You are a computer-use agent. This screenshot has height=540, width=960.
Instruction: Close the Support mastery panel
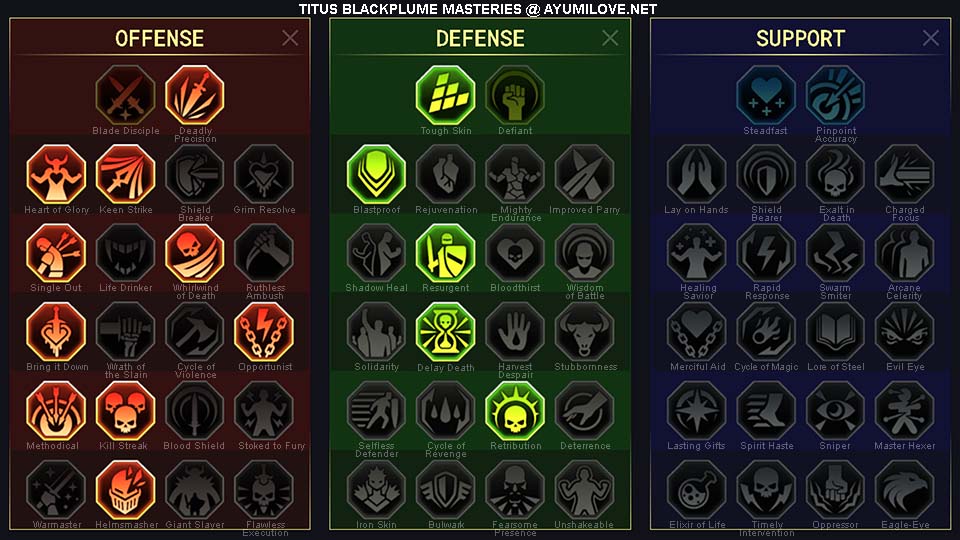931,38
